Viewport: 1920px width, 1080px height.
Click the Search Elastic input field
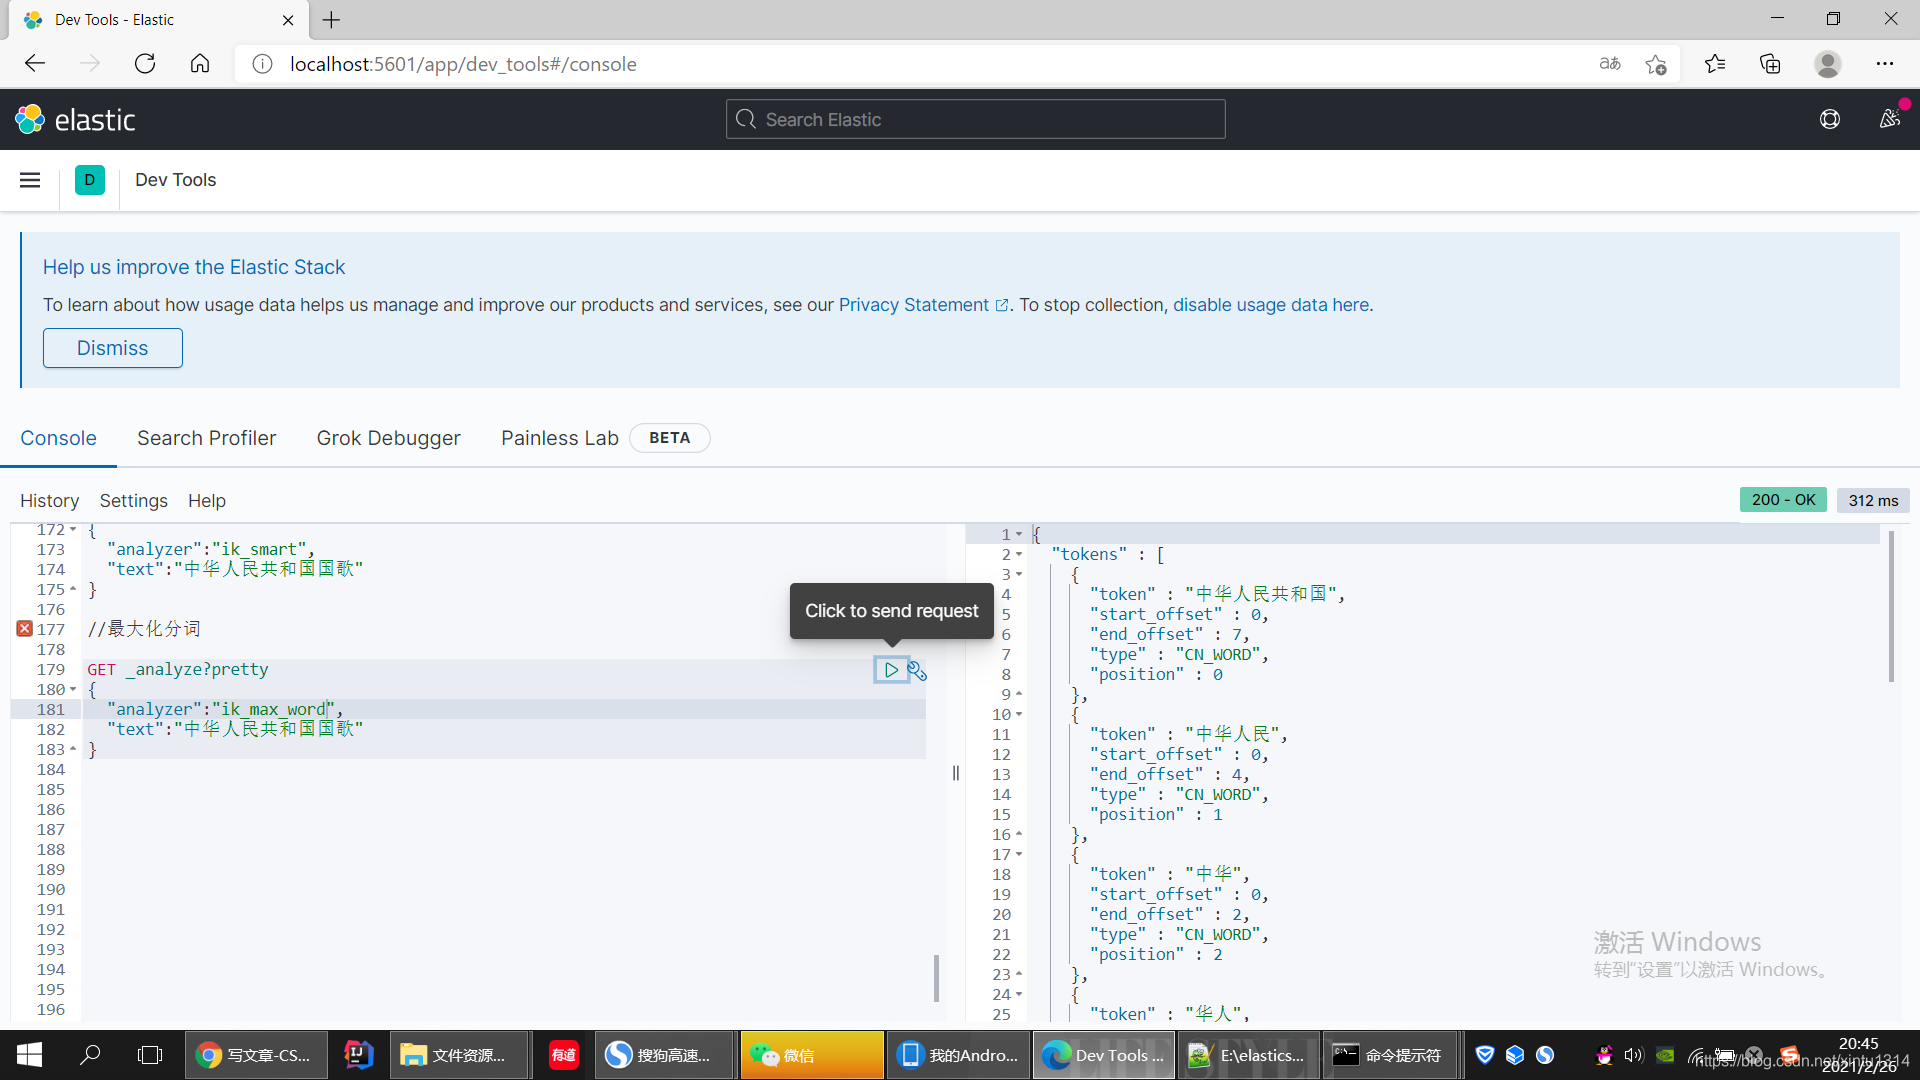975,119
